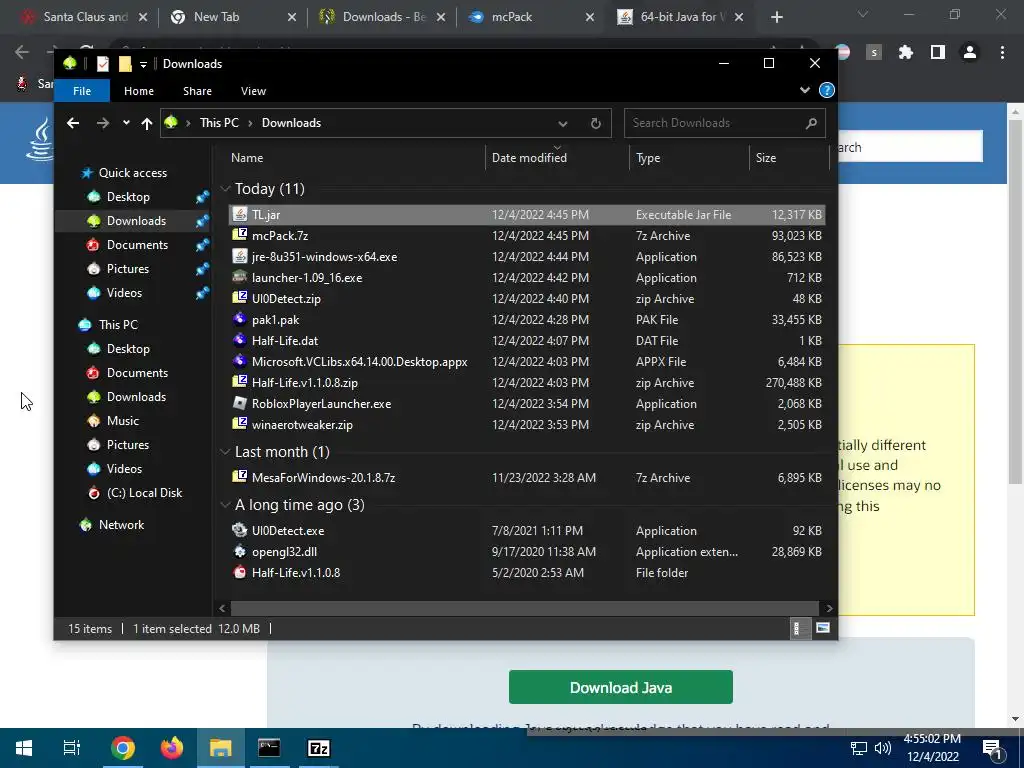The height and width of the screenshot is (768, 1024).
Task: Open Command Prompt from taskbar
Action: (x=269, y=748)
